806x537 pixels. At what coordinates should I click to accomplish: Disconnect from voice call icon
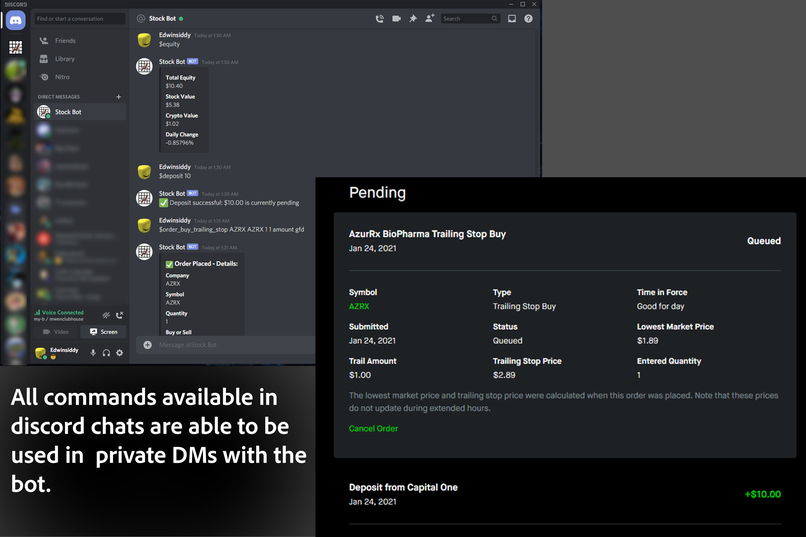click(x=119, y=315)
